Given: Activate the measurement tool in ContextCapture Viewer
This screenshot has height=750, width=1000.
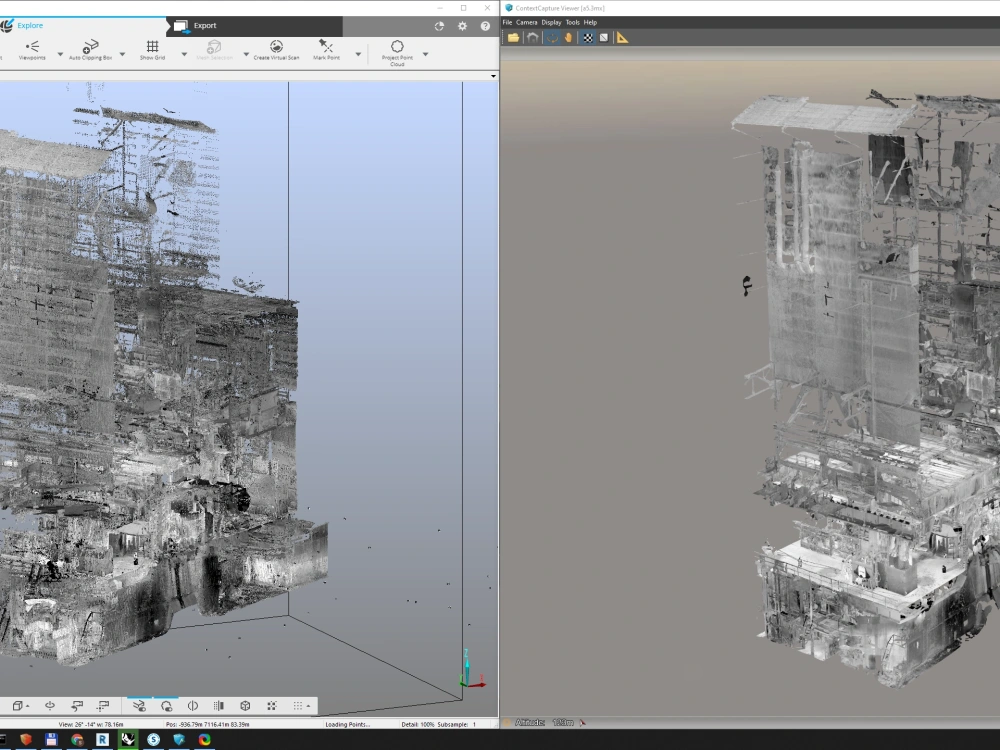Looking at the screenshot, I should (x=622, y=37).
